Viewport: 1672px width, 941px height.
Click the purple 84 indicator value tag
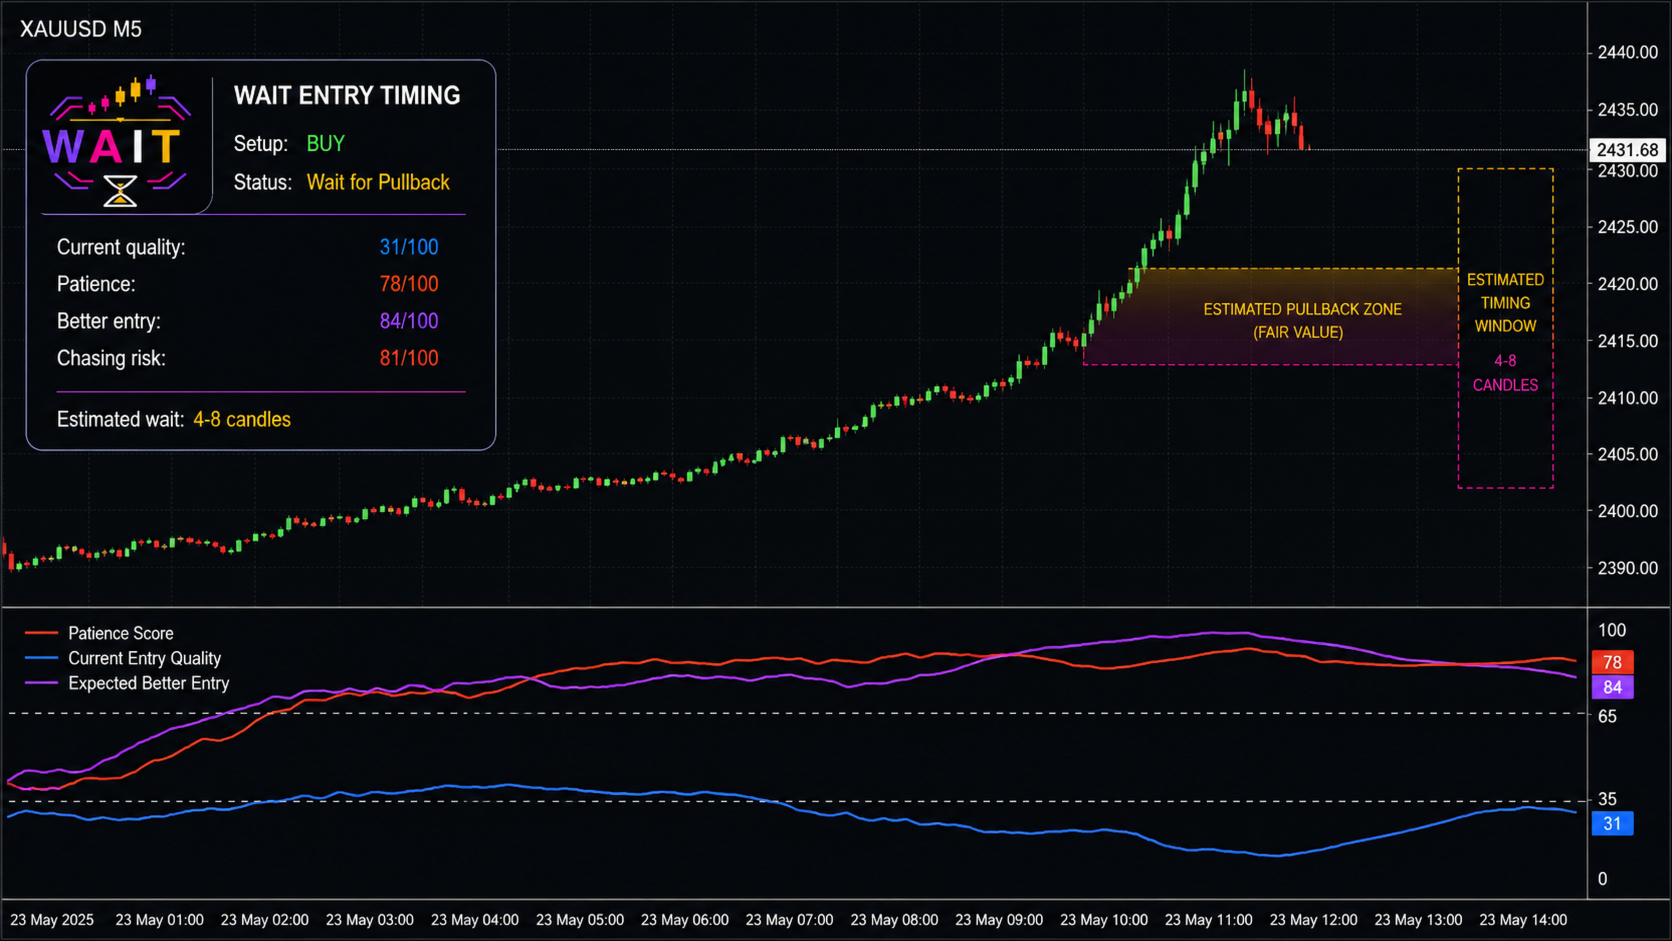1612,687
